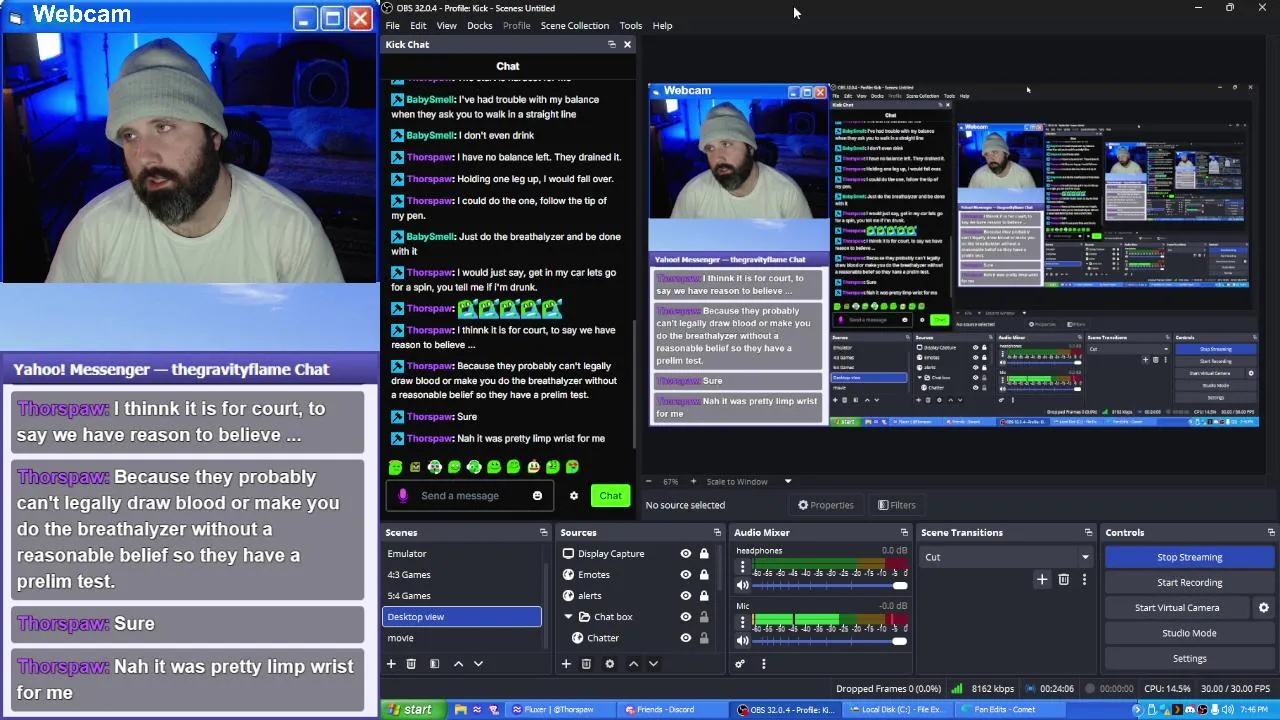This screenshot has width=1280, height=720.
Task: Toggle lock on Emotes source
Action: pos(704,575)
